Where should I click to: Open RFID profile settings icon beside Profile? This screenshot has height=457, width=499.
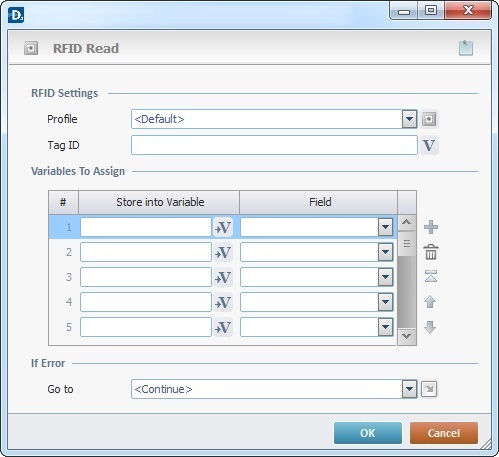[429, 119]
